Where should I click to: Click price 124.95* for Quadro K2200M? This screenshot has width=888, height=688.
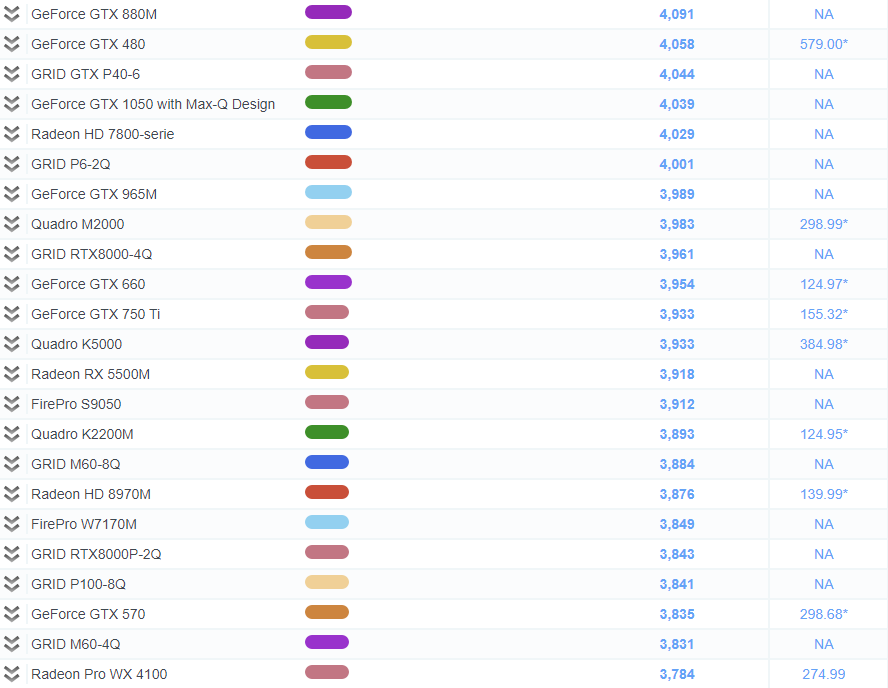824,434
